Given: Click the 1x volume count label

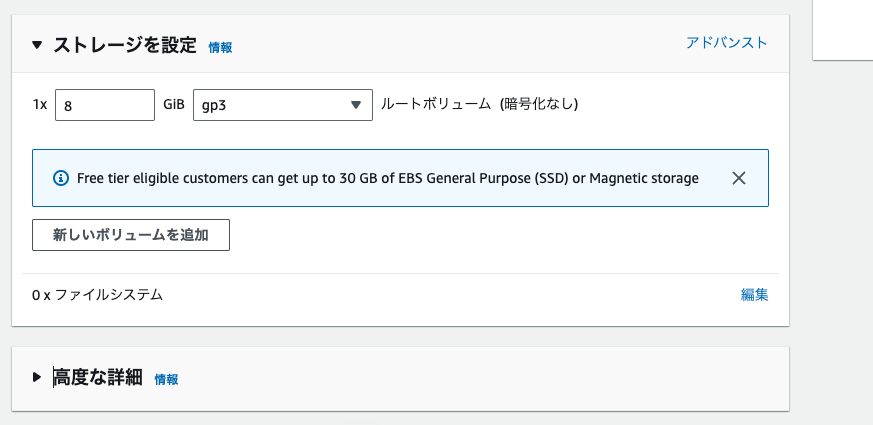Looking at the screenshot, I should [40, 104].
